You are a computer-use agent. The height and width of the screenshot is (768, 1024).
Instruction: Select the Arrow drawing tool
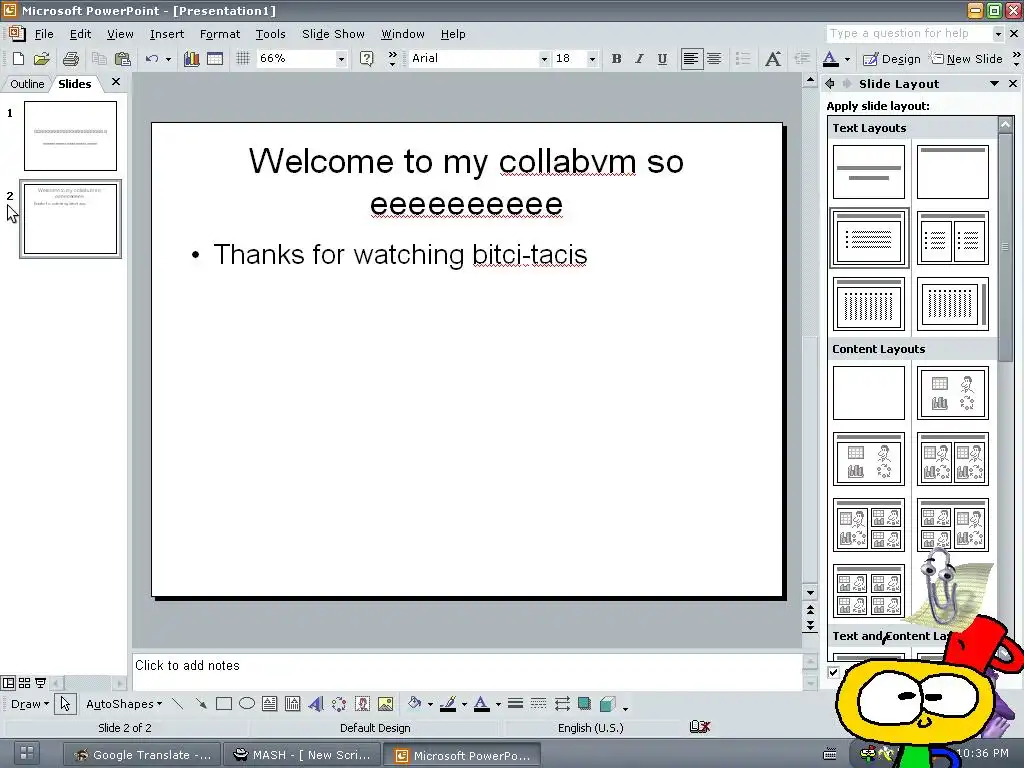(200, 703)
